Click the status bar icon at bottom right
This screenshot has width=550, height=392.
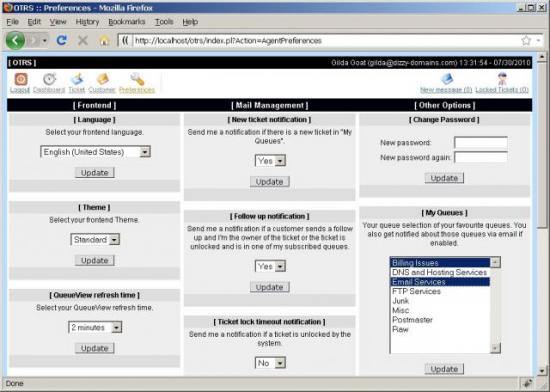[527, 384]
